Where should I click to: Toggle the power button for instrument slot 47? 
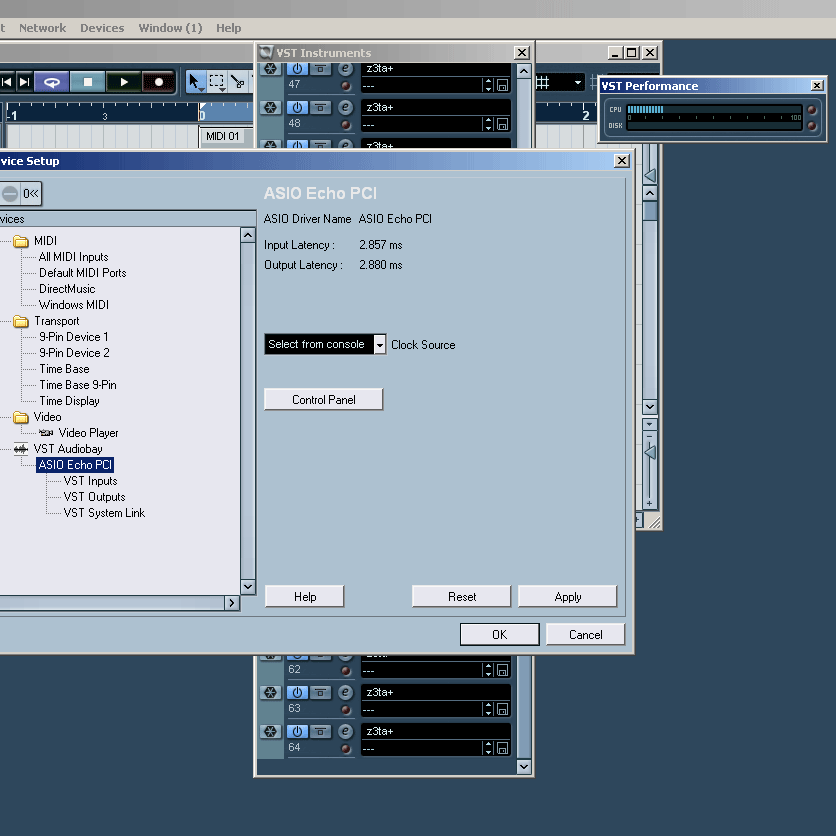point(297,69)
